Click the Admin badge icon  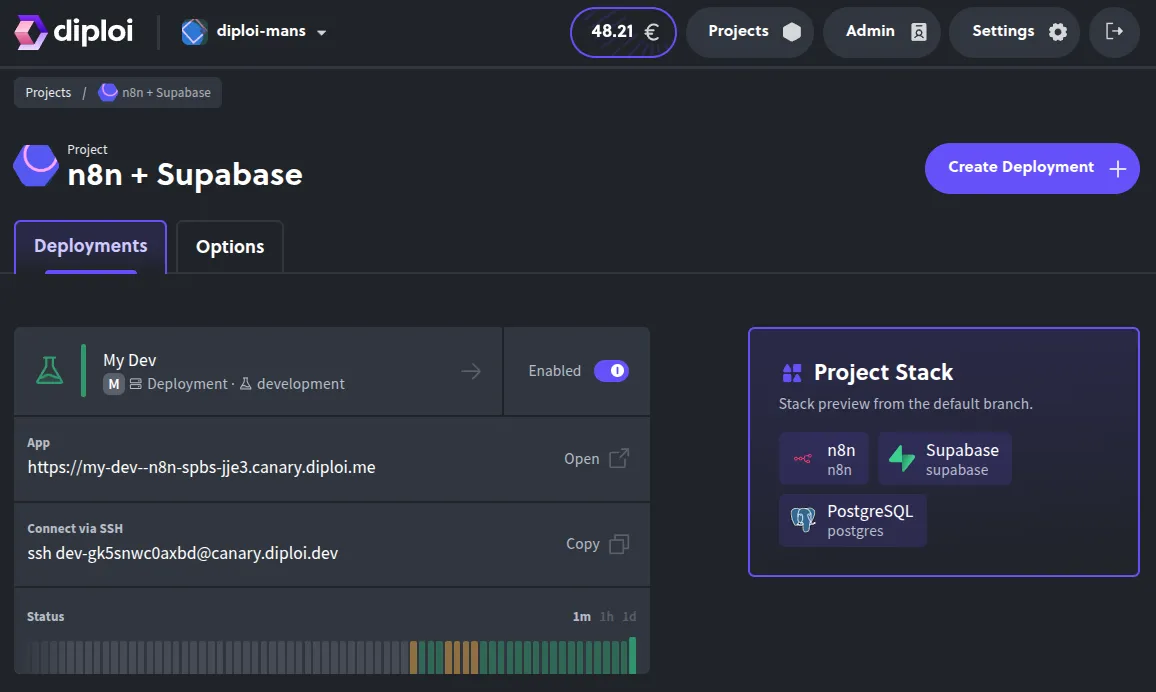point(916,31)
